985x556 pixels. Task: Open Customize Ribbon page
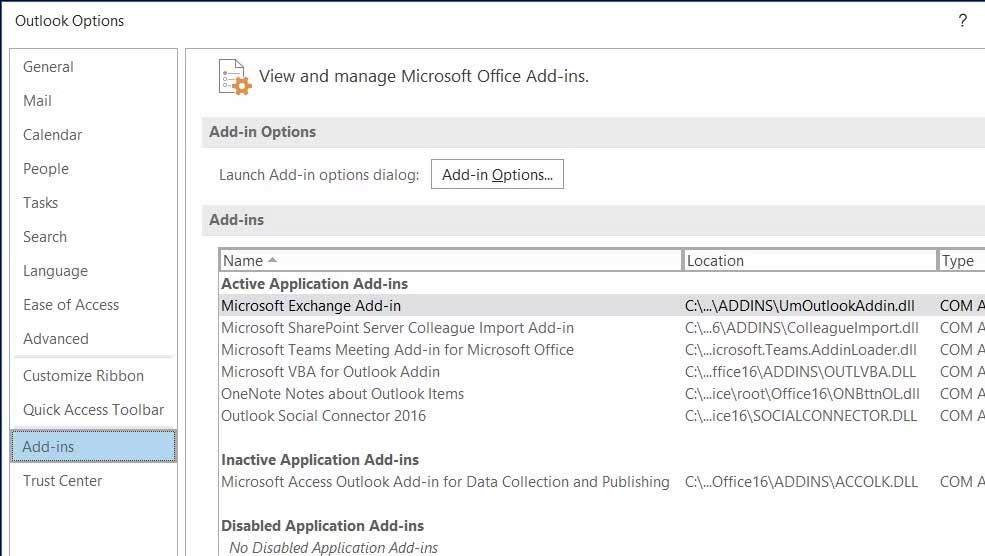pos(84,376)
